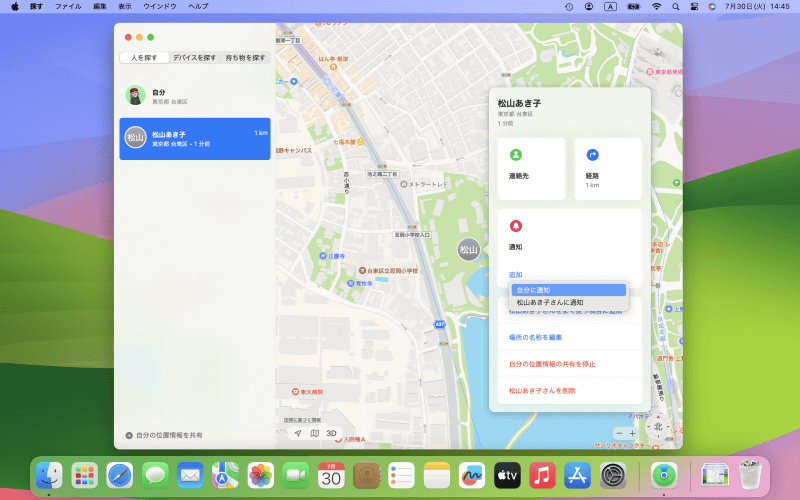Select the 自分 row in sidebar
The height and width of the screenshot is (500, 800).
[195, 95]
